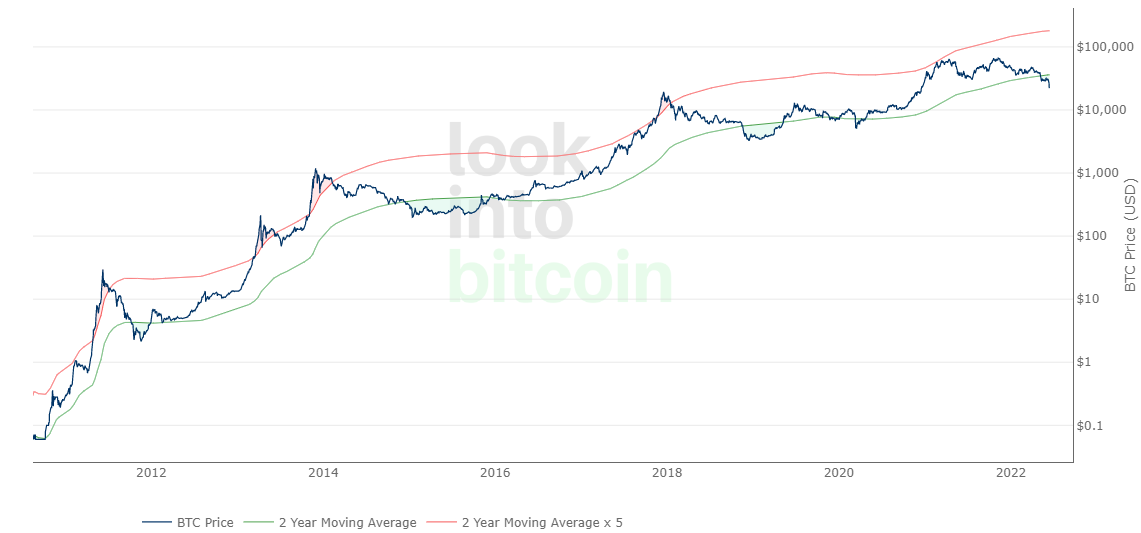The height and width of the screenshot is (533, 1141).
Task: Toggle 2 Year Moving Average legend entry
Action: coord(330,522)
